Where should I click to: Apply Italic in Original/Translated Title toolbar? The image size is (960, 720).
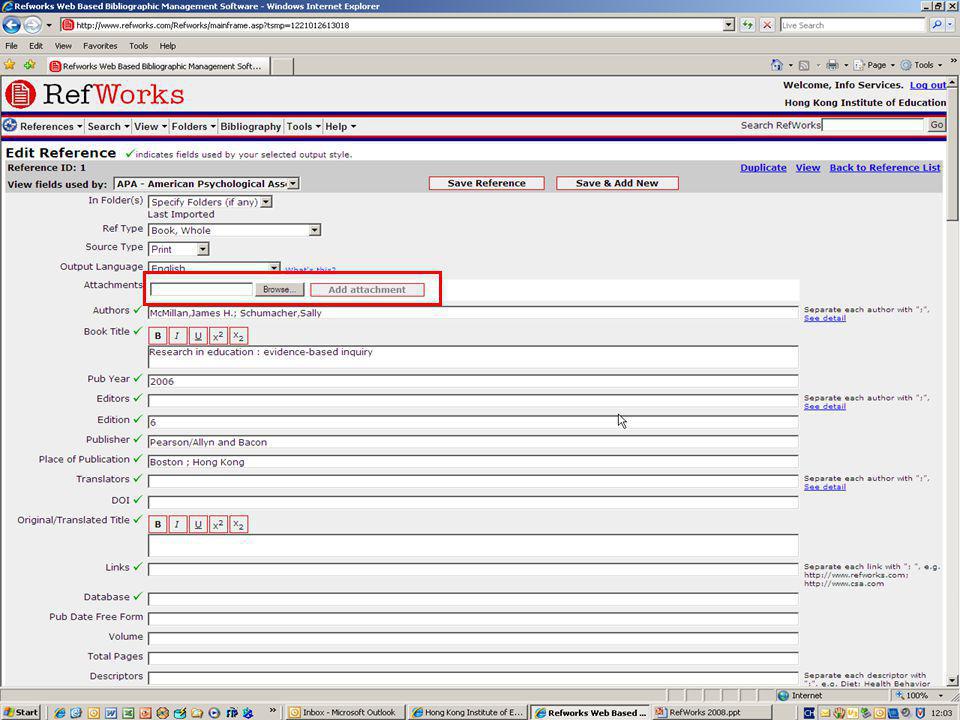coord(178,525)
